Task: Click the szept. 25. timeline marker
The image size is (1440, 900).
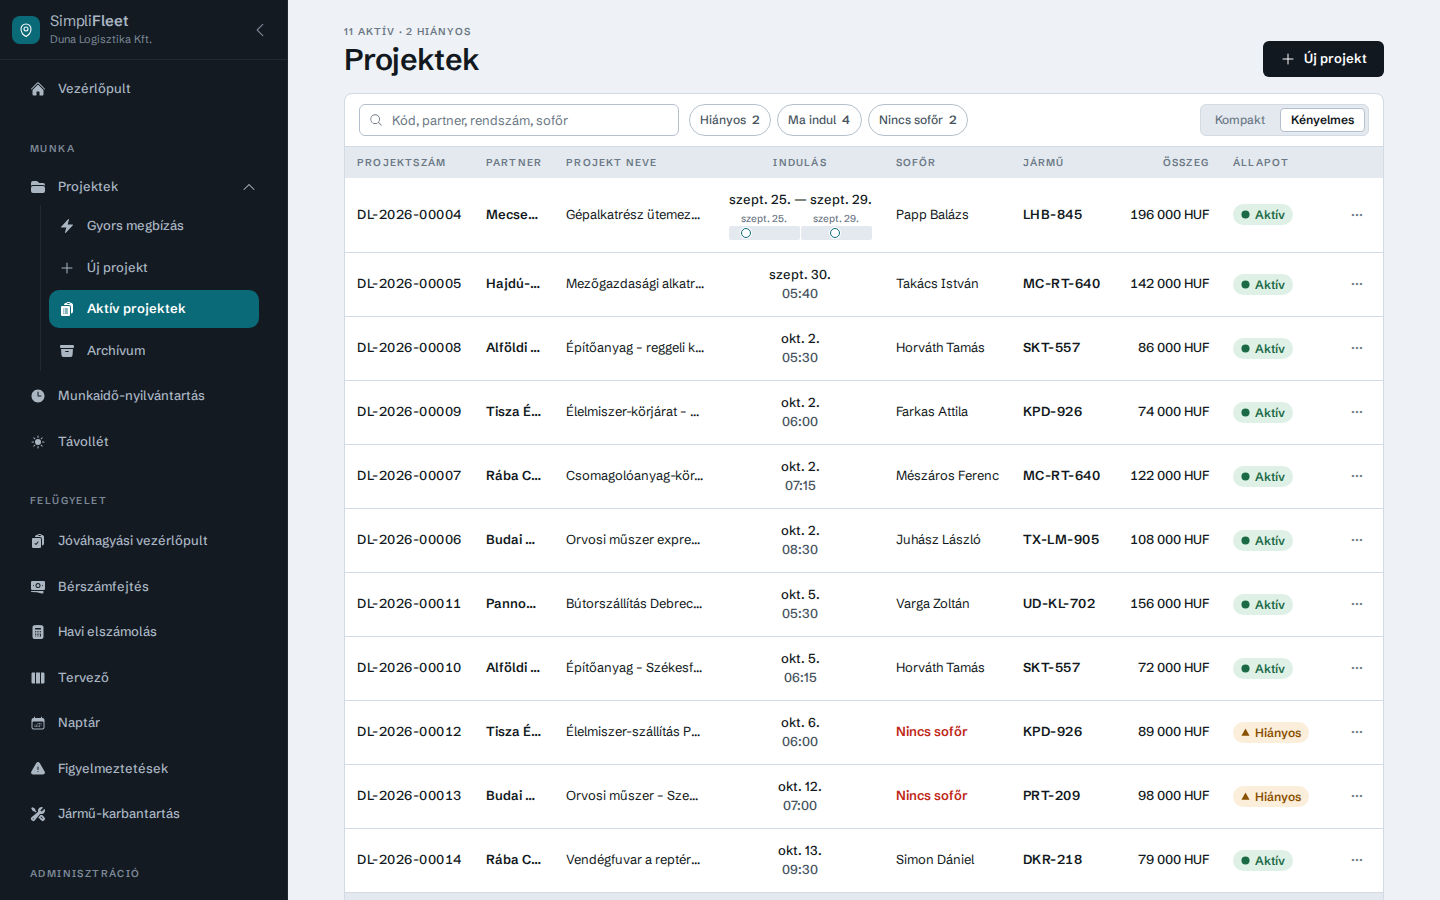Action: coord(746,233)
